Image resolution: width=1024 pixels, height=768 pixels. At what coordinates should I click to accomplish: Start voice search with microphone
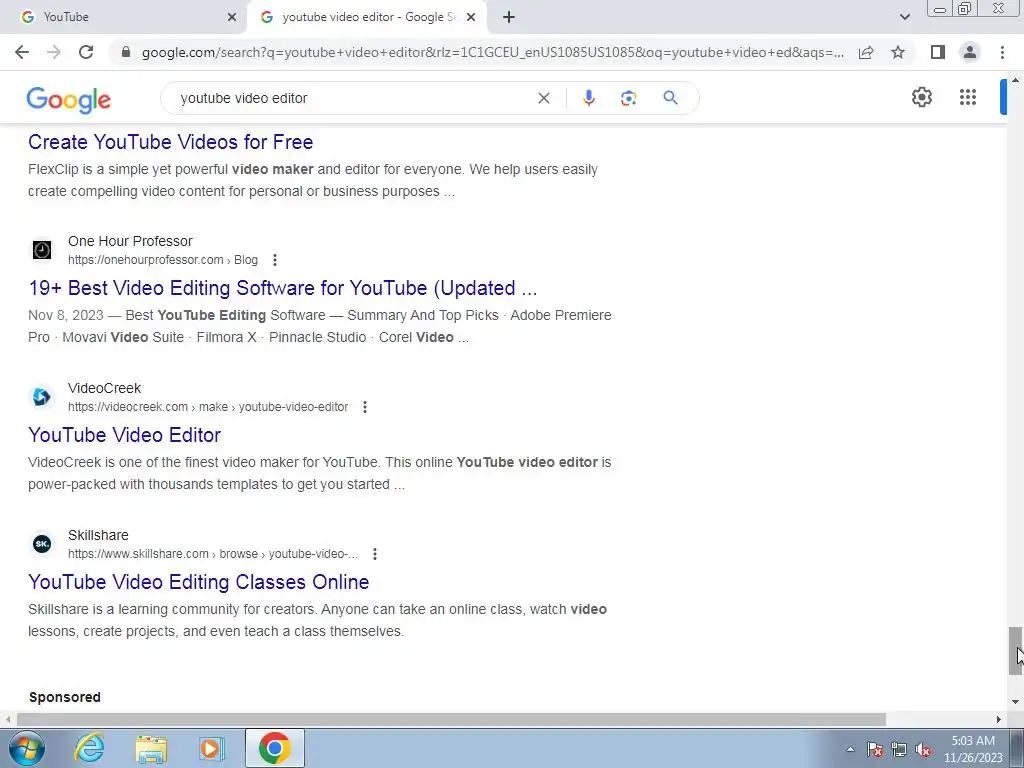(588, 98)
